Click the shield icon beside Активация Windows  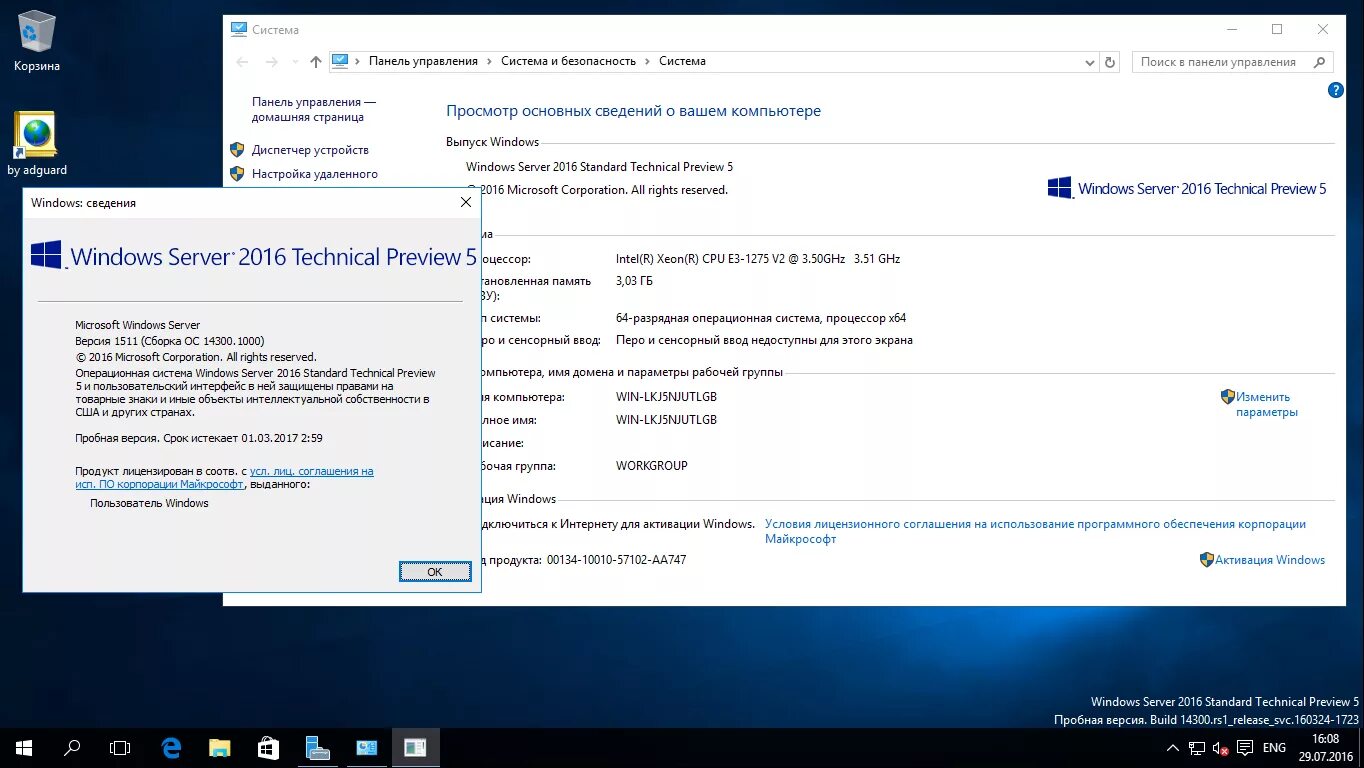pos(1206,560)
